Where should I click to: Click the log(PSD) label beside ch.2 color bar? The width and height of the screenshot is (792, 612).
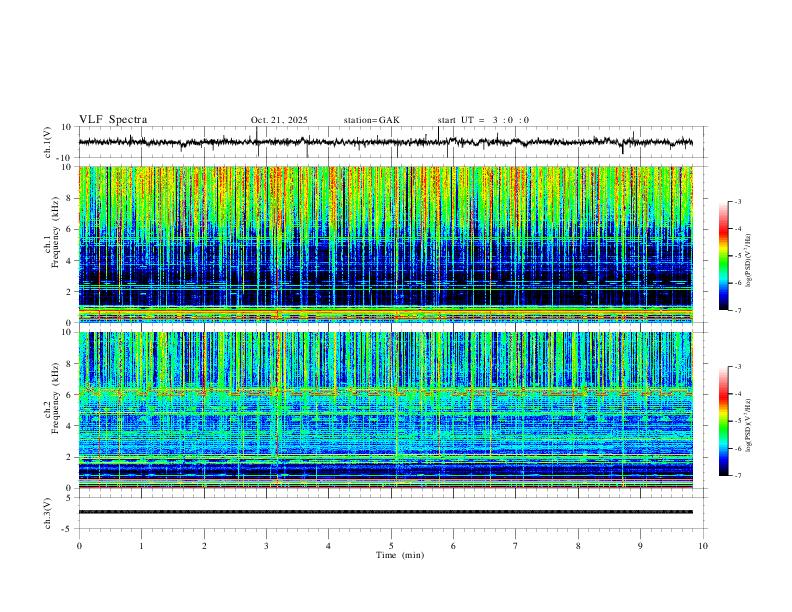click(x=749, y=425)
